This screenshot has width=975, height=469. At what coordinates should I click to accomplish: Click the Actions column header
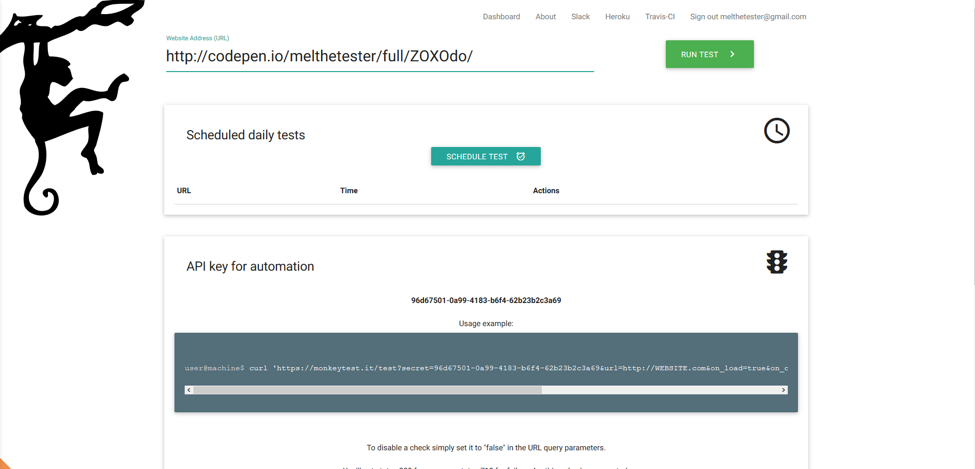pyautogui.click(x=546, y=190)
